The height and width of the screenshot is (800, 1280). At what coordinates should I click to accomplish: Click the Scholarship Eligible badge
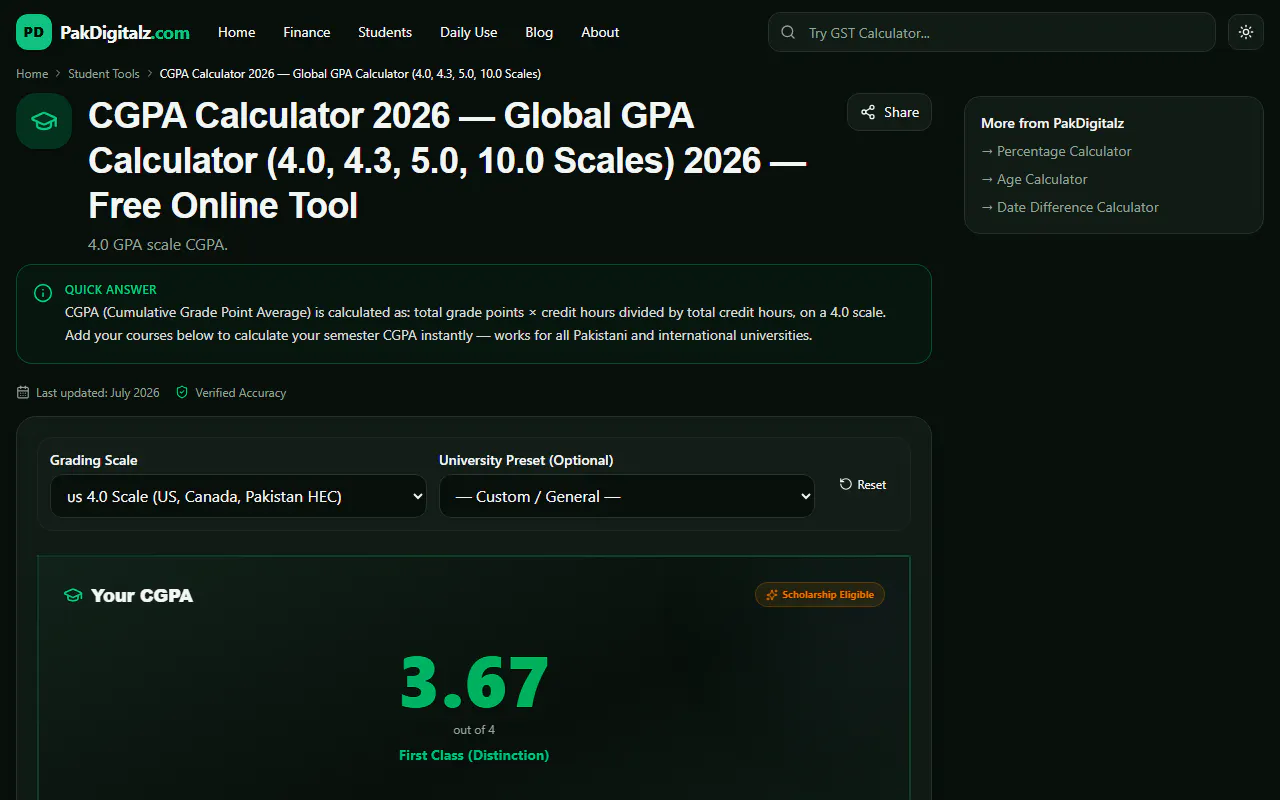coord(820,595)
